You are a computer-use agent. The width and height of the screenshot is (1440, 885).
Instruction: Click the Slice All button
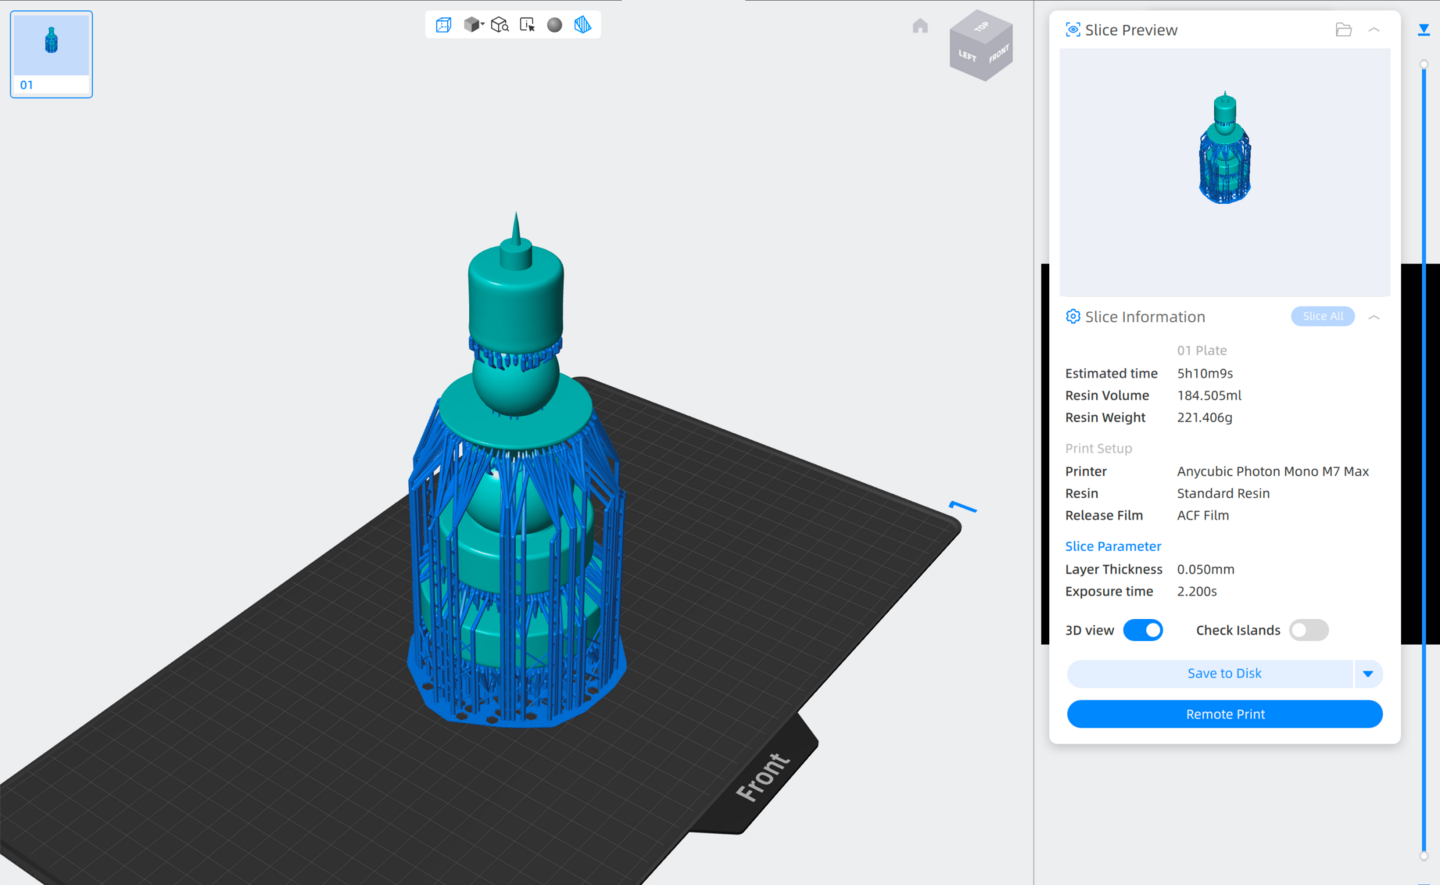1322,317
